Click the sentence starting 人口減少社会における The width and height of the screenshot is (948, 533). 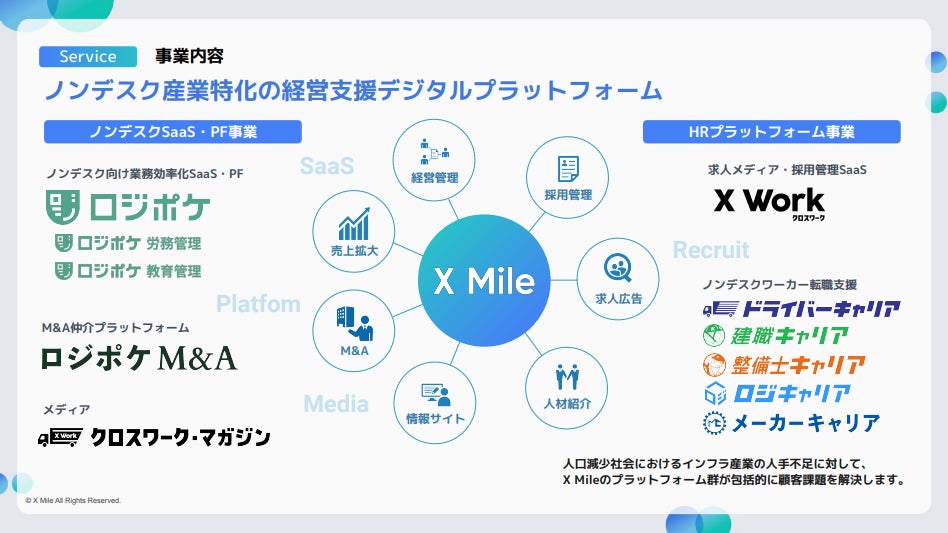pyautogui.click(x=715, y=464)
